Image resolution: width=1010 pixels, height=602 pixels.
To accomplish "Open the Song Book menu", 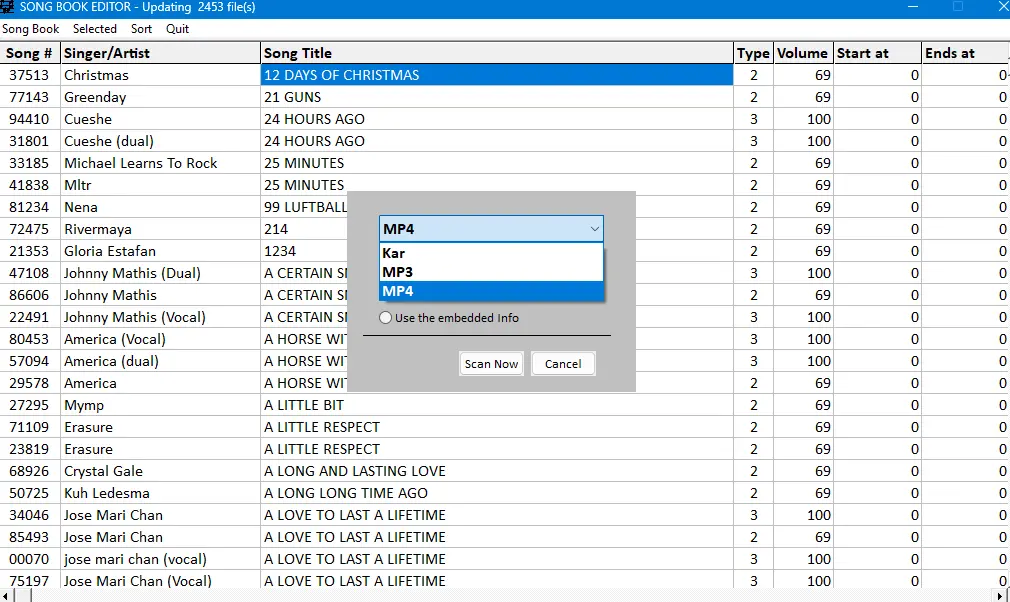I will pos(30,29).
